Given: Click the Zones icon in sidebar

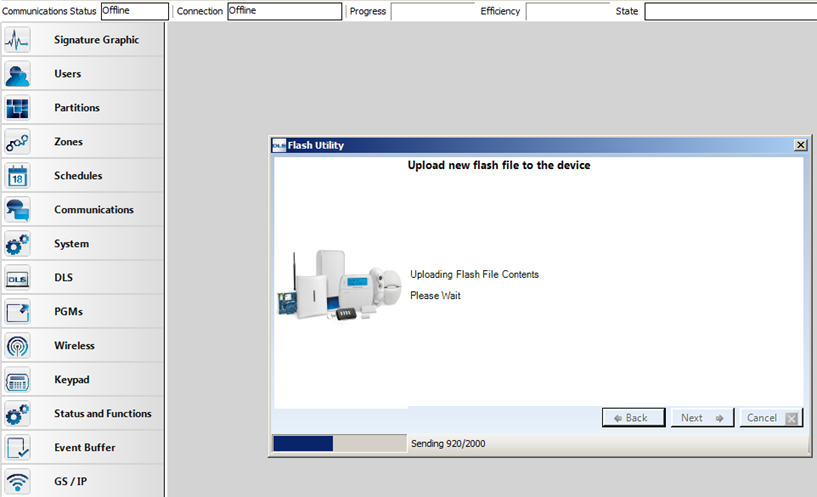Looking at the screenshot, I should coord(18,142).
